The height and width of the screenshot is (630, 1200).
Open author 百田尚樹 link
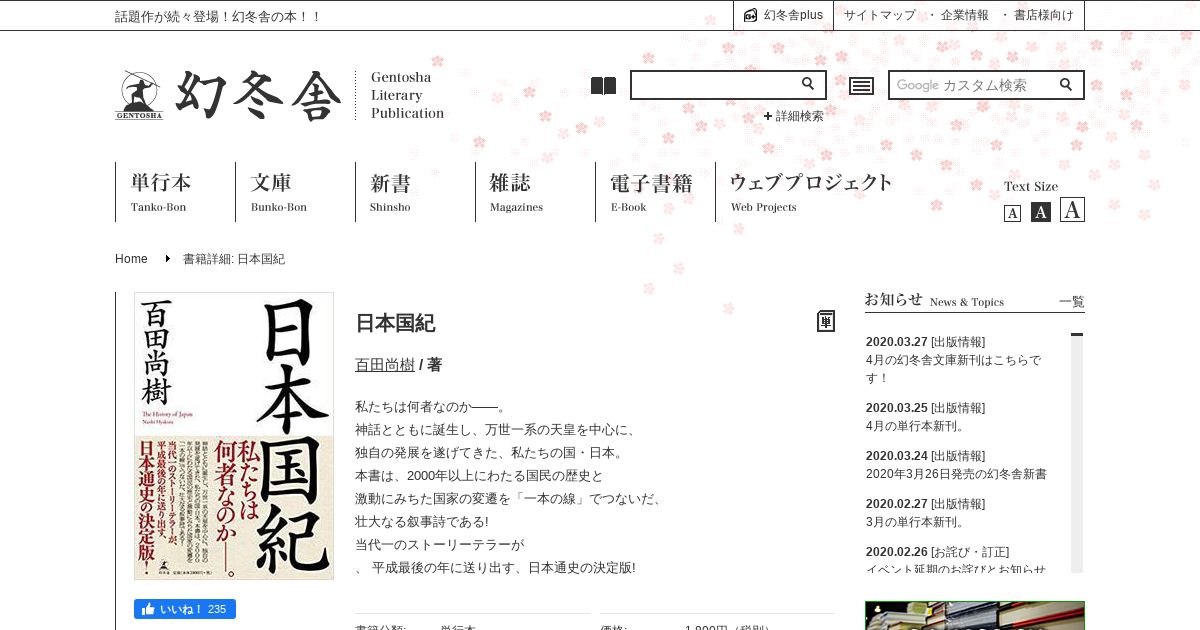point(385,365)
